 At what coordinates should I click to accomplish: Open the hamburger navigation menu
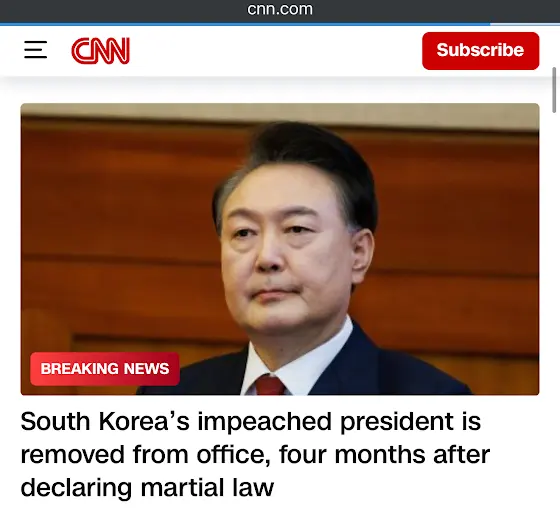[35, 50]
